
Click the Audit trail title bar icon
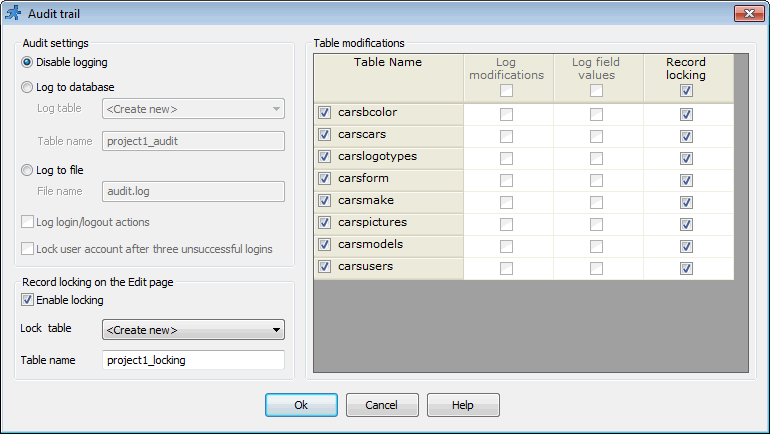(13, 13)
